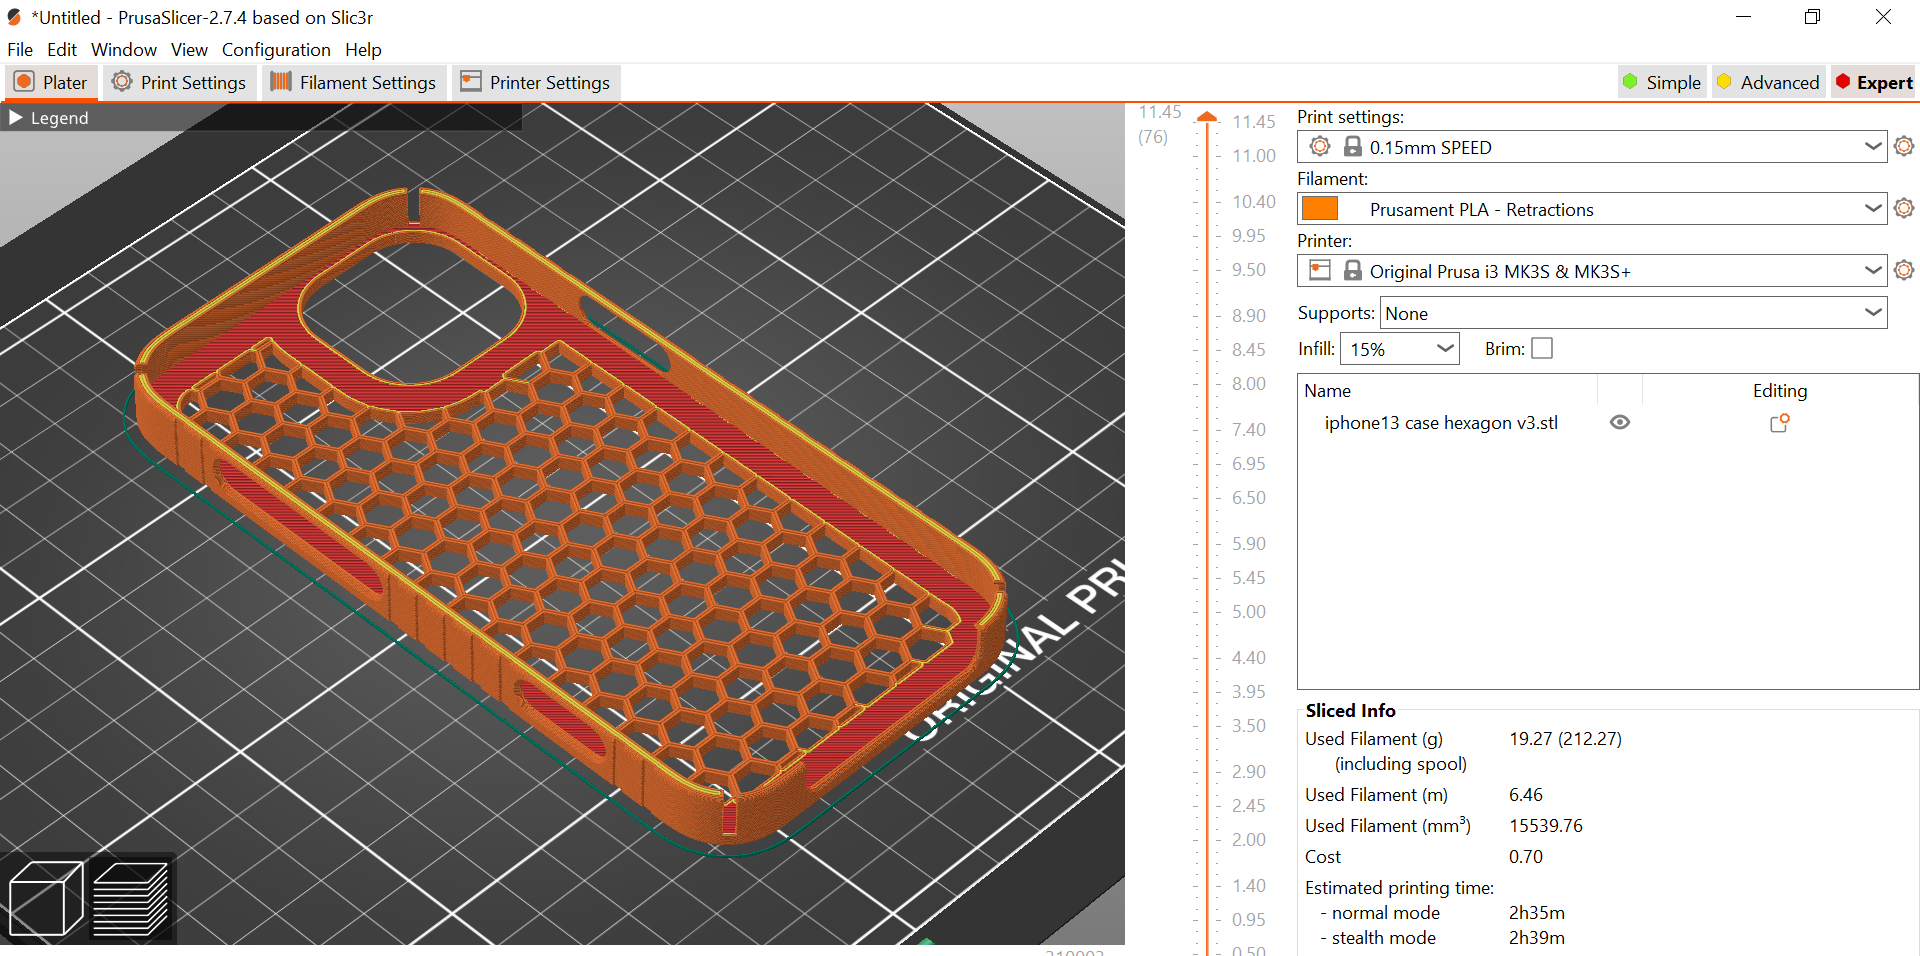The height and width of the screenshot is (956, 1920).
Task: Click the Editing column header
Action: 1780,391
